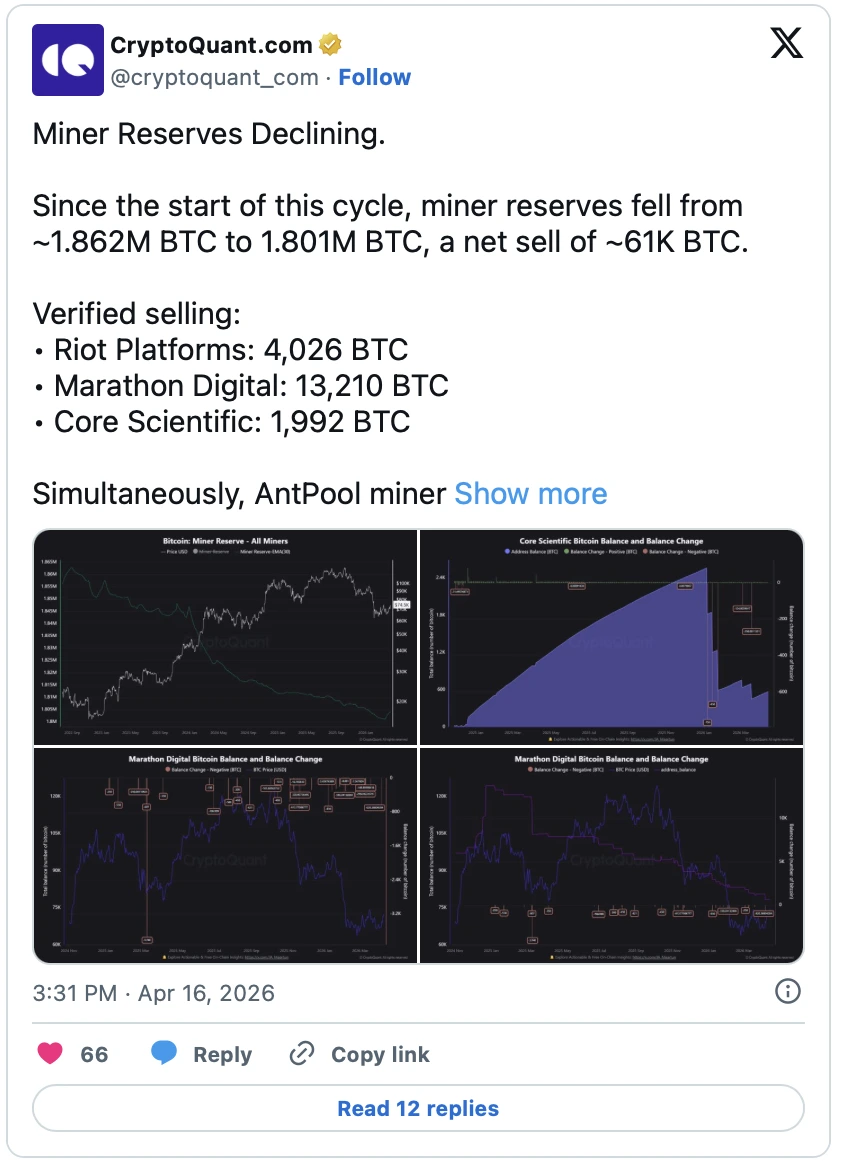Image resolution: width=842 pixels, height=1164 pixels.
Task: Open the X logo link
Action: 786,42
